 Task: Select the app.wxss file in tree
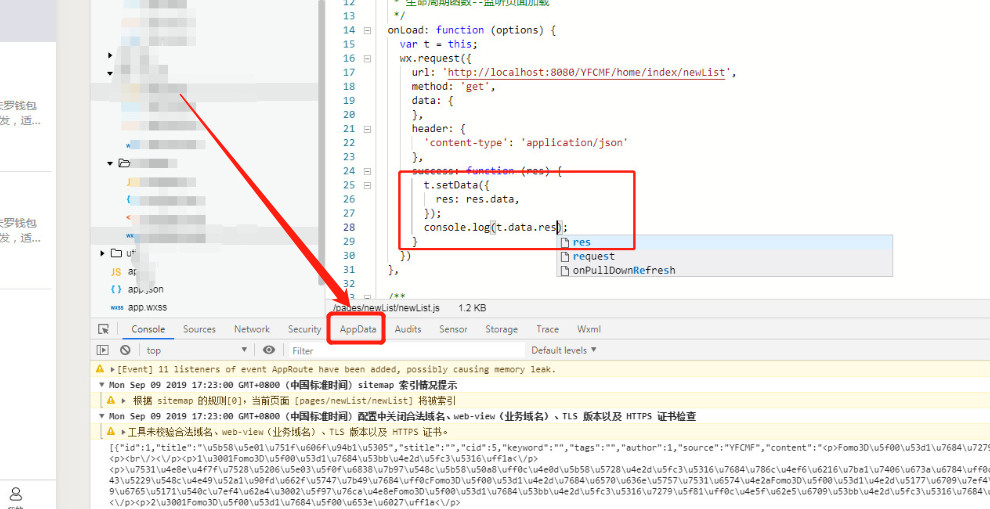point(146,307)
